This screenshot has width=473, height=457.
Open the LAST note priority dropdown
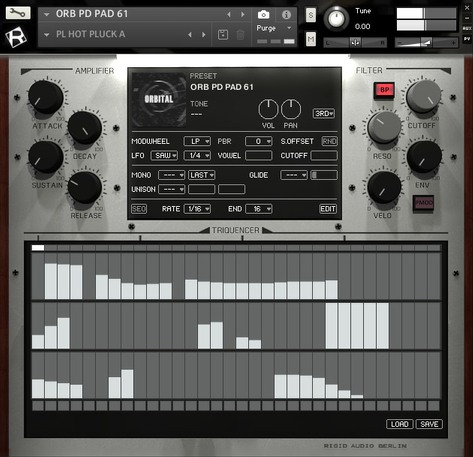202,175
